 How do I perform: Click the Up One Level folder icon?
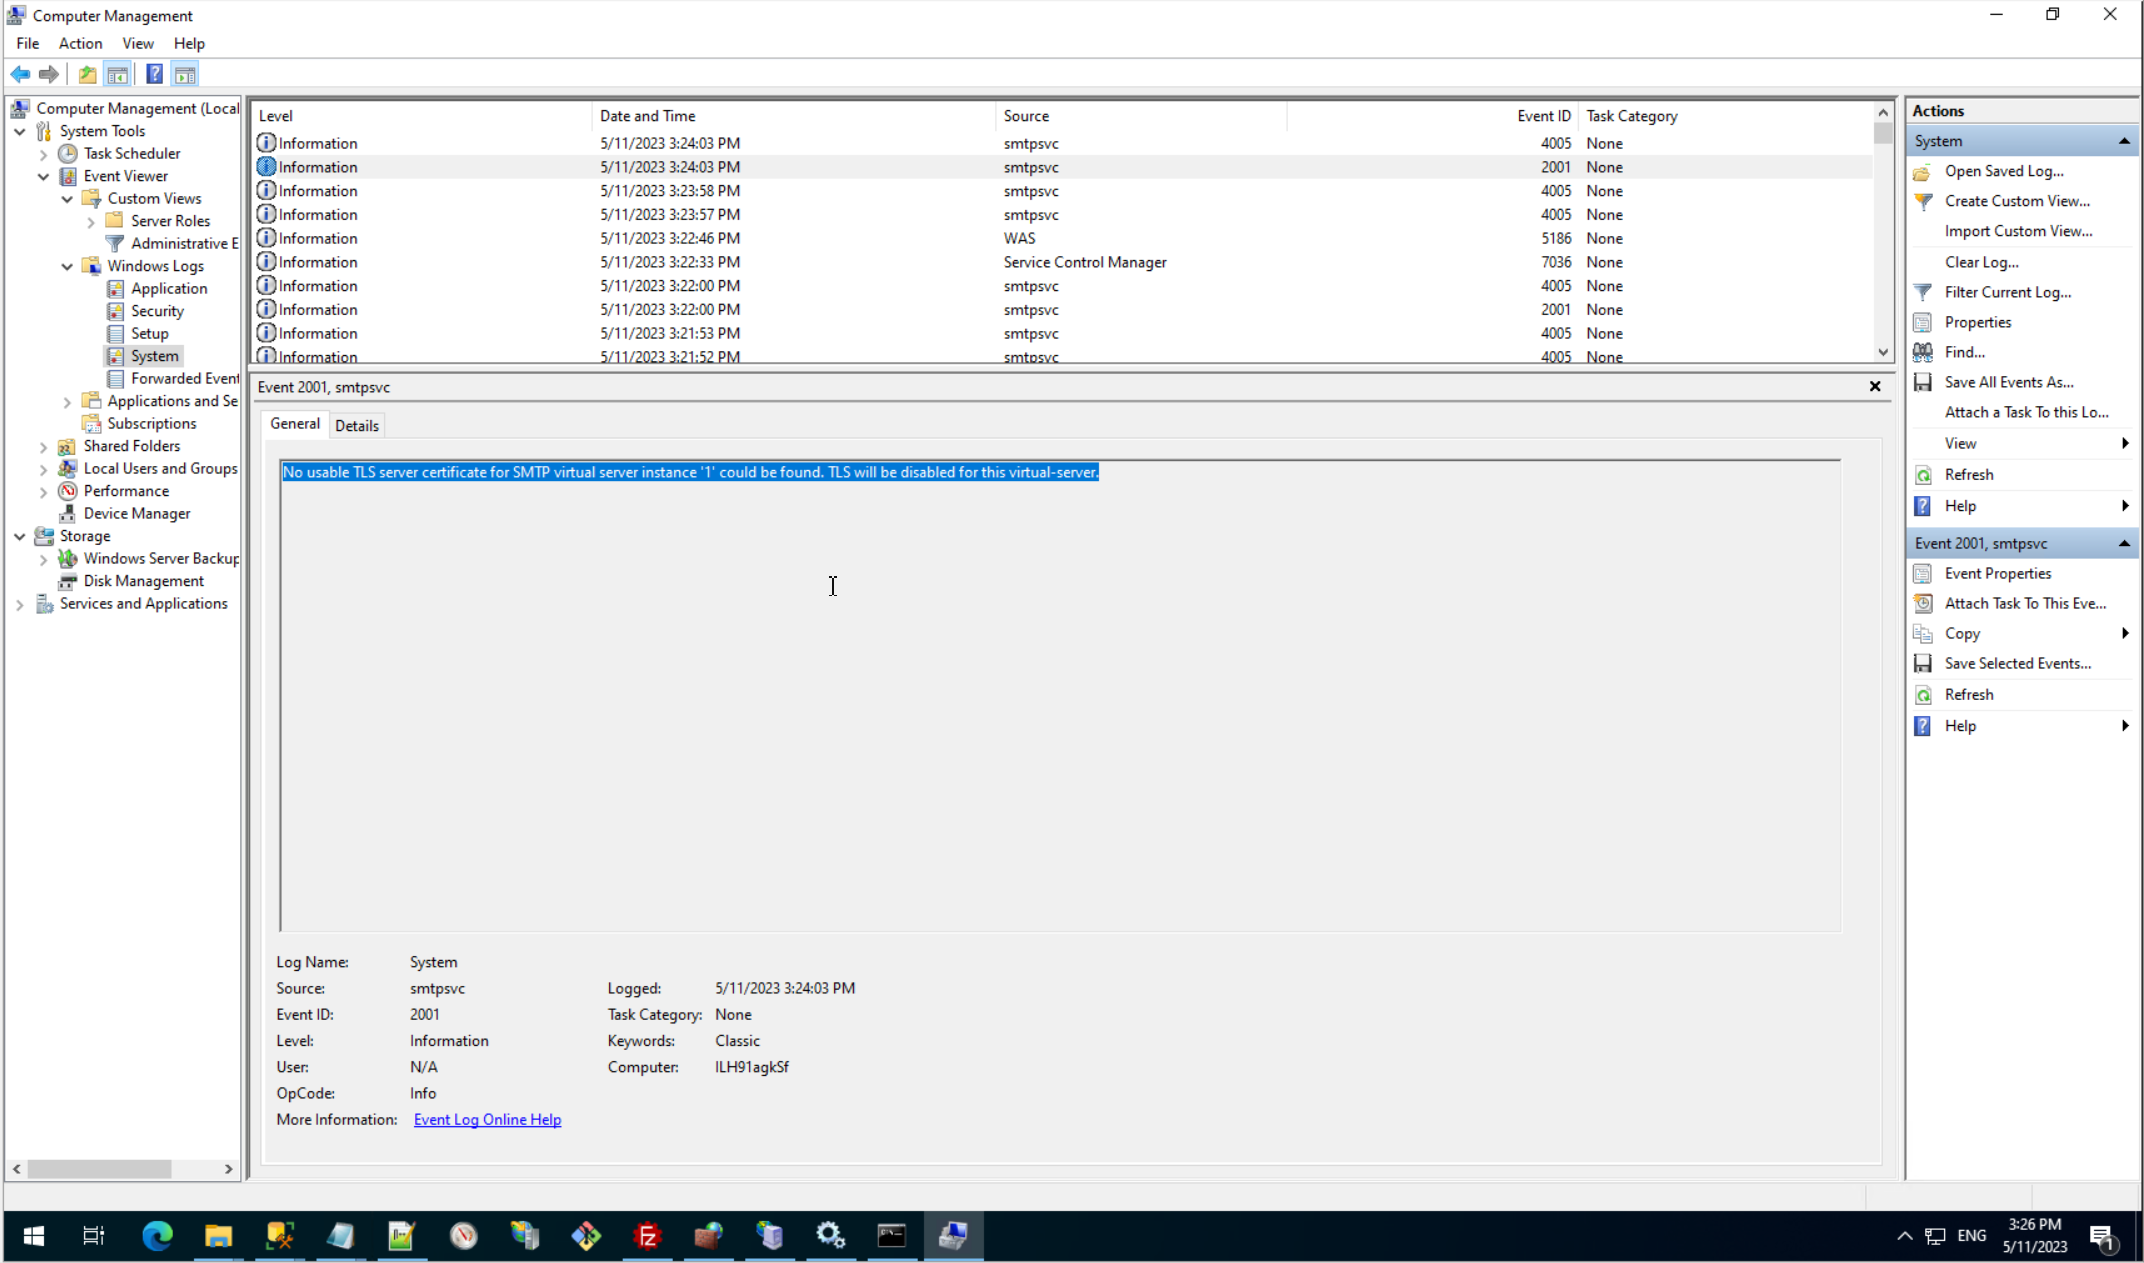point(88,74)
